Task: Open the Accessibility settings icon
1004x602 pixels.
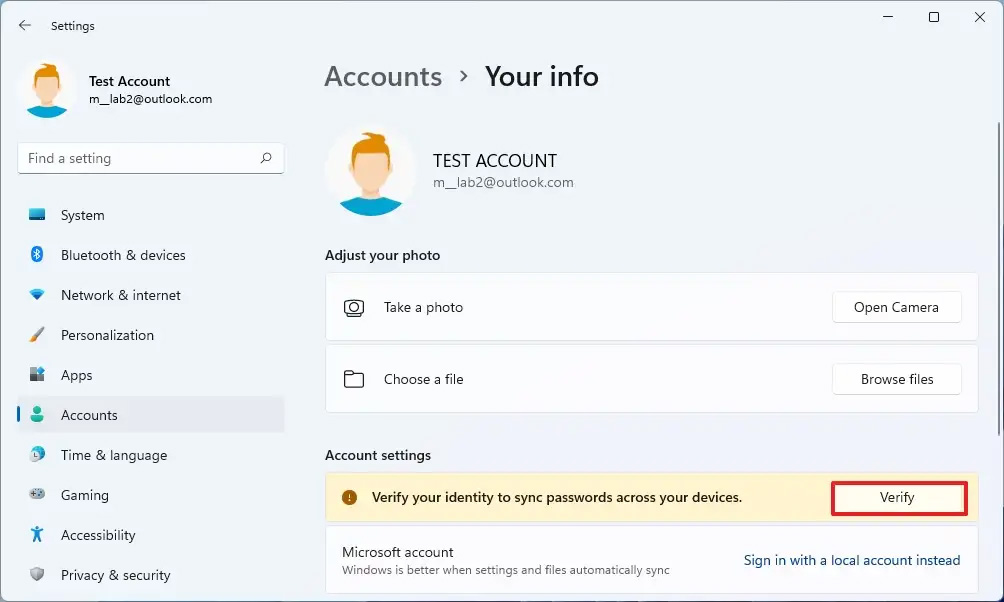Action: (x=35, y=535)
